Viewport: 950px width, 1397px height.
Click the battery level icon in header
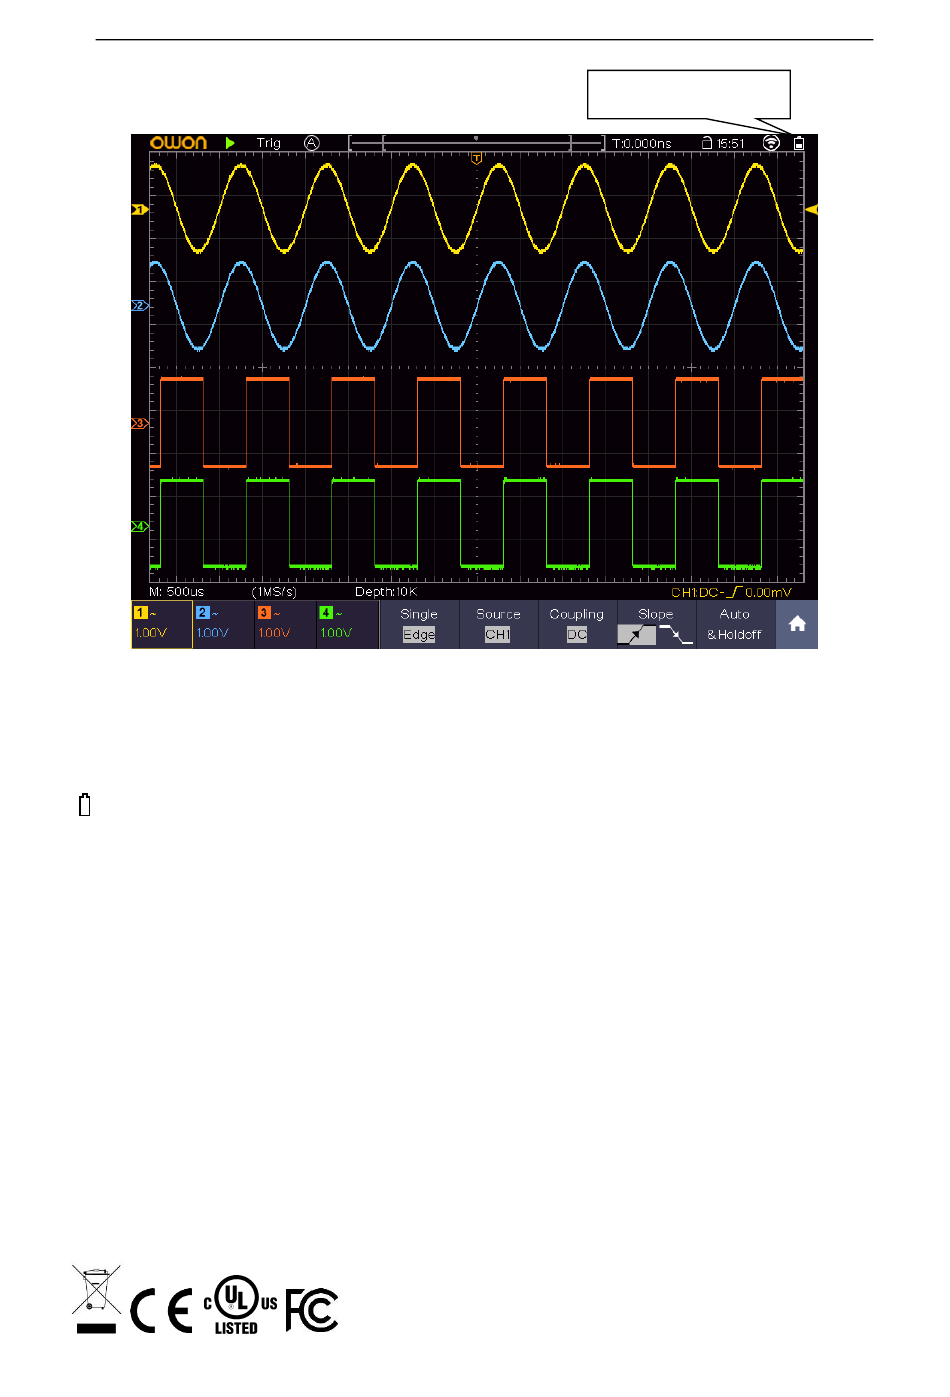799,143
